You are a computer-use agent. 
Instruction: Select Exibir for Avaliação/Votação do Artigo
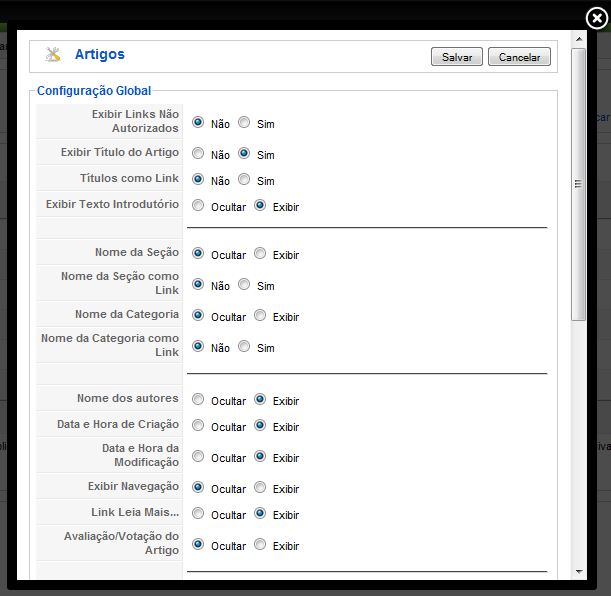coord(260,544)
